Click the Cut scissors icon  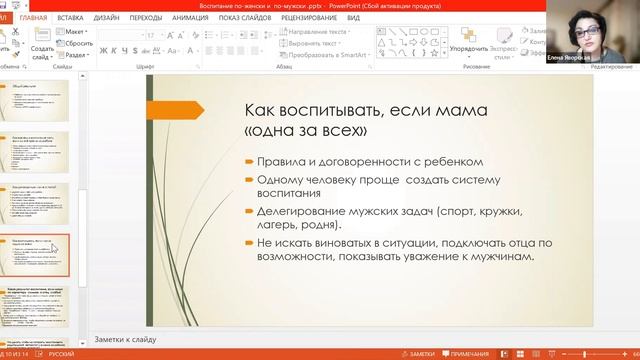(x=16, y=31)
